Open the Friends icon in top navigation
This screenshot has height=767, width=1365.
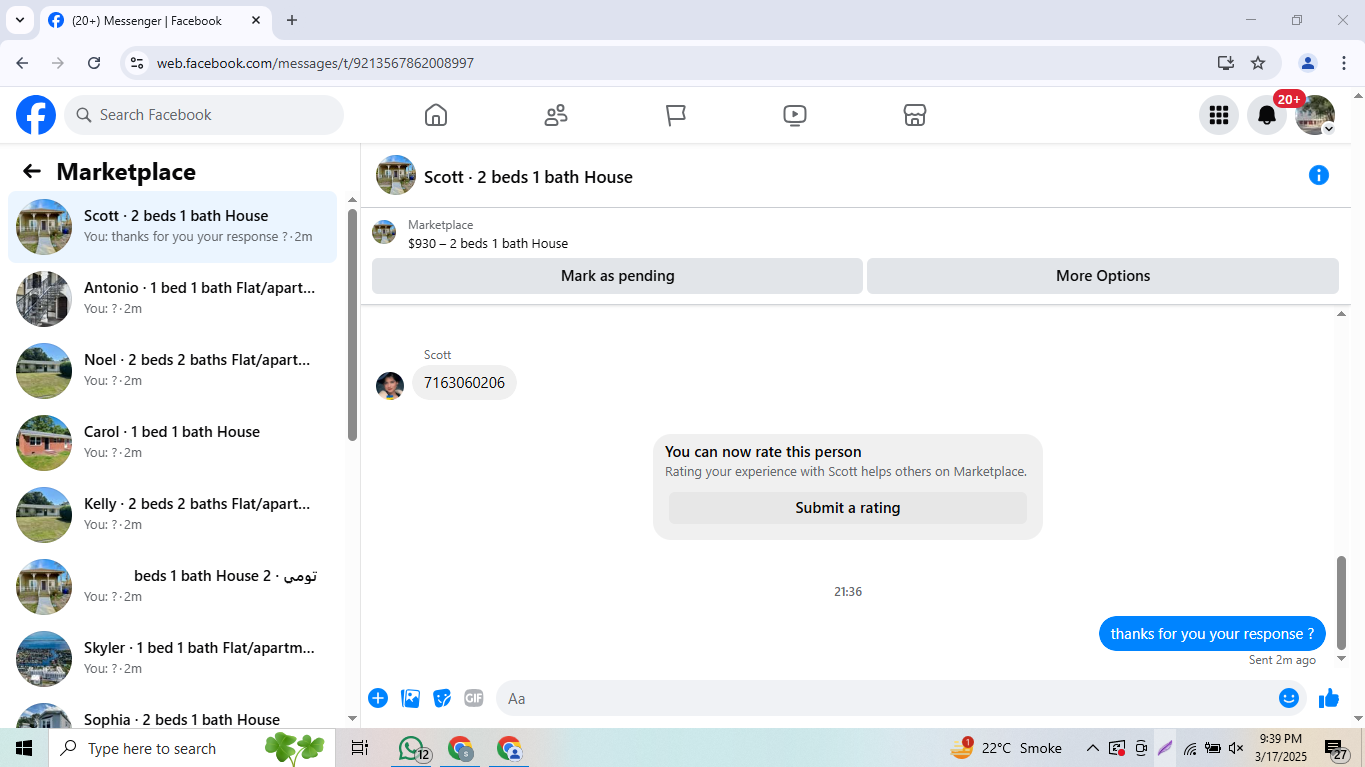coord(556,115)
